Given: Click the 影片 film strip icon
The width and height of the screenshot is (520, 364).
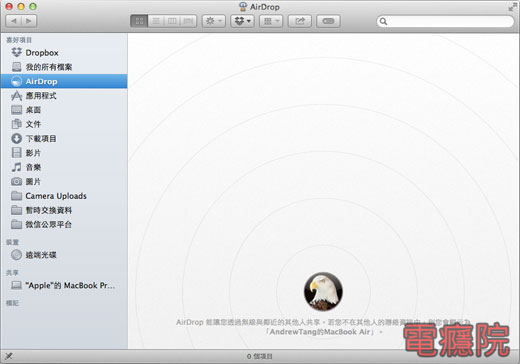Looking at the screenshot, I should (16, 153).
